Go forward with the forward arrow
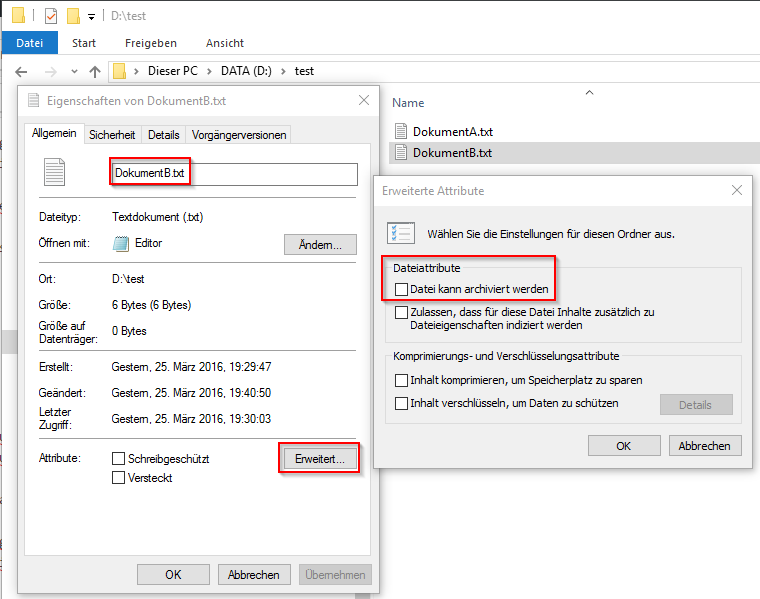 coord(50,72)
